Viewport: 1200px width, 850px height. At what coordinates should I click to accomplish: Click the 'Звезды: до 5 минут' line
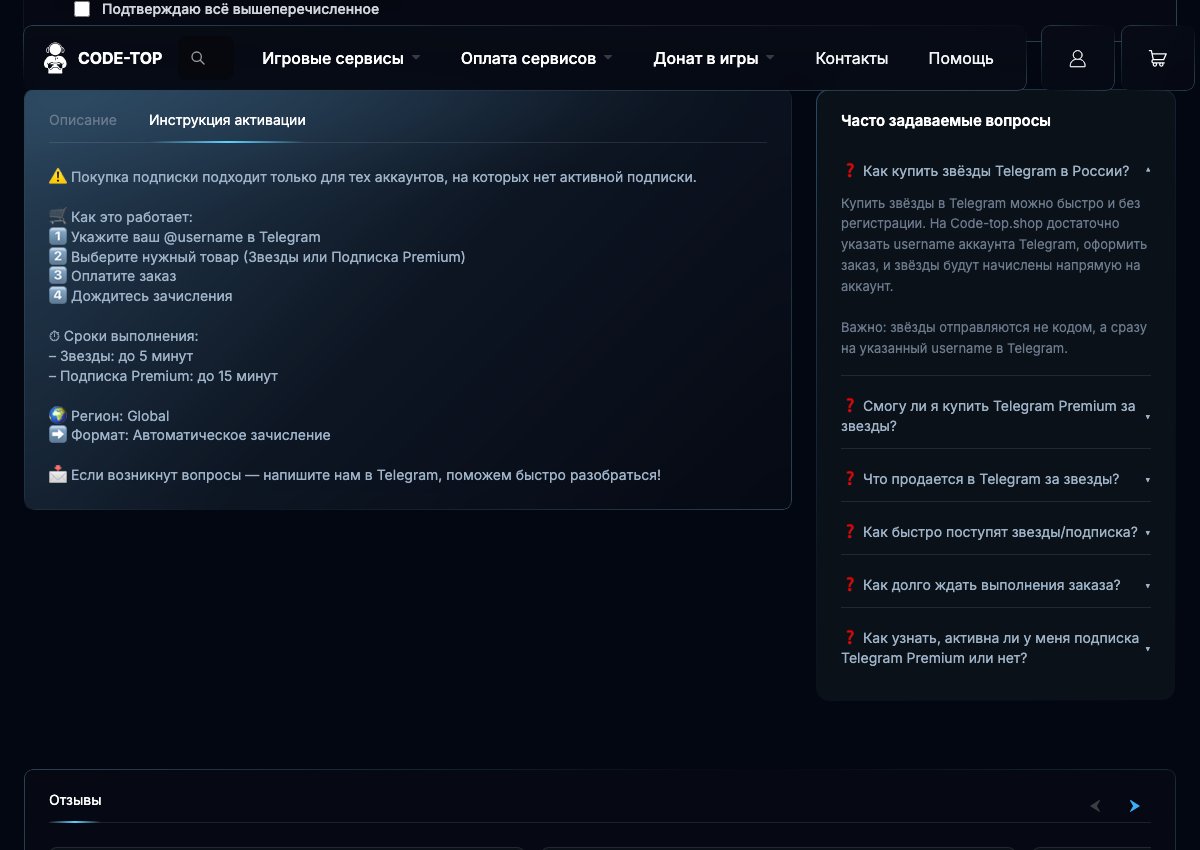click(x=121, y=356)
